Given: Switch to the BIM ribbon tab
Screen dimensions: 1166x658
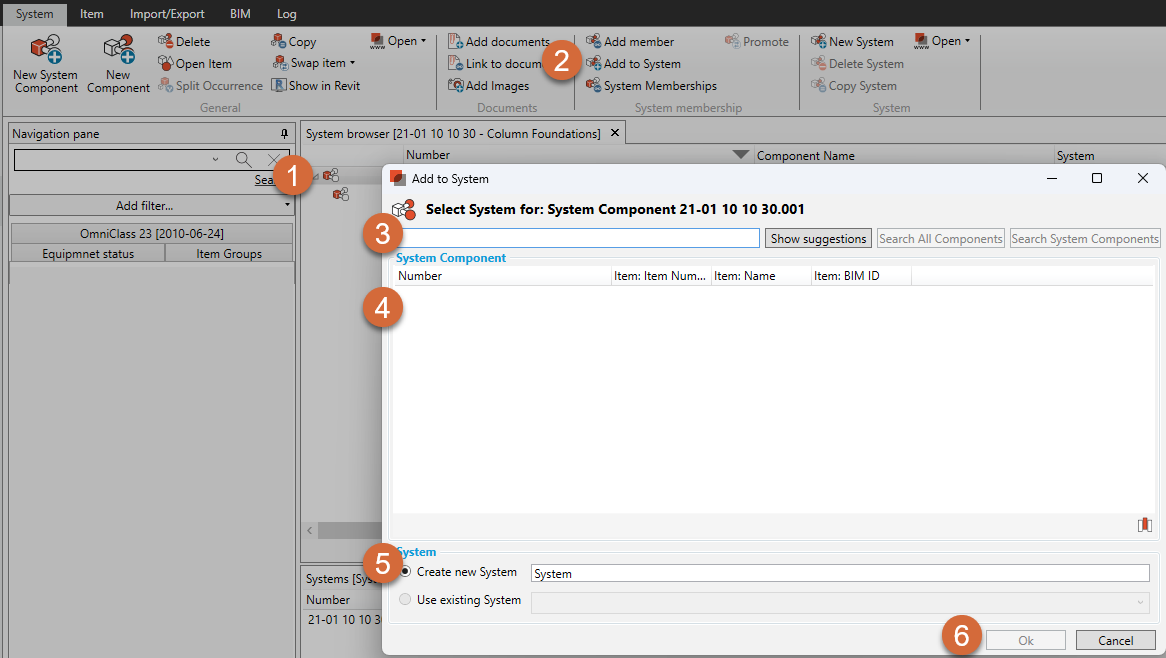Looking at the screenshot, I should tap(239, 13).
